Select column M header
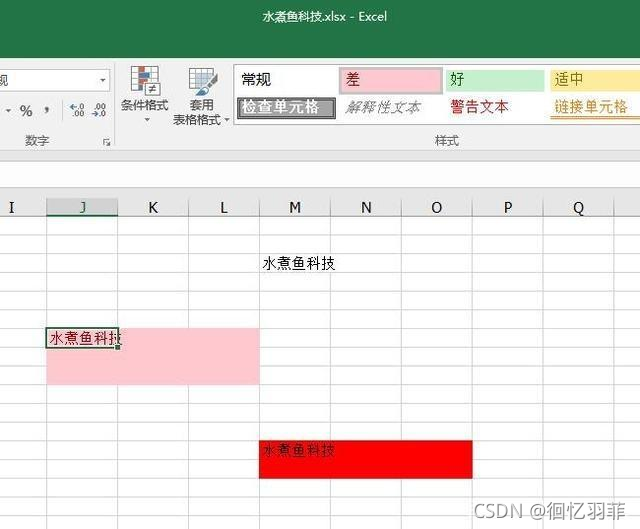This screenshot has width=640, height=529. (x=295, y=207)
